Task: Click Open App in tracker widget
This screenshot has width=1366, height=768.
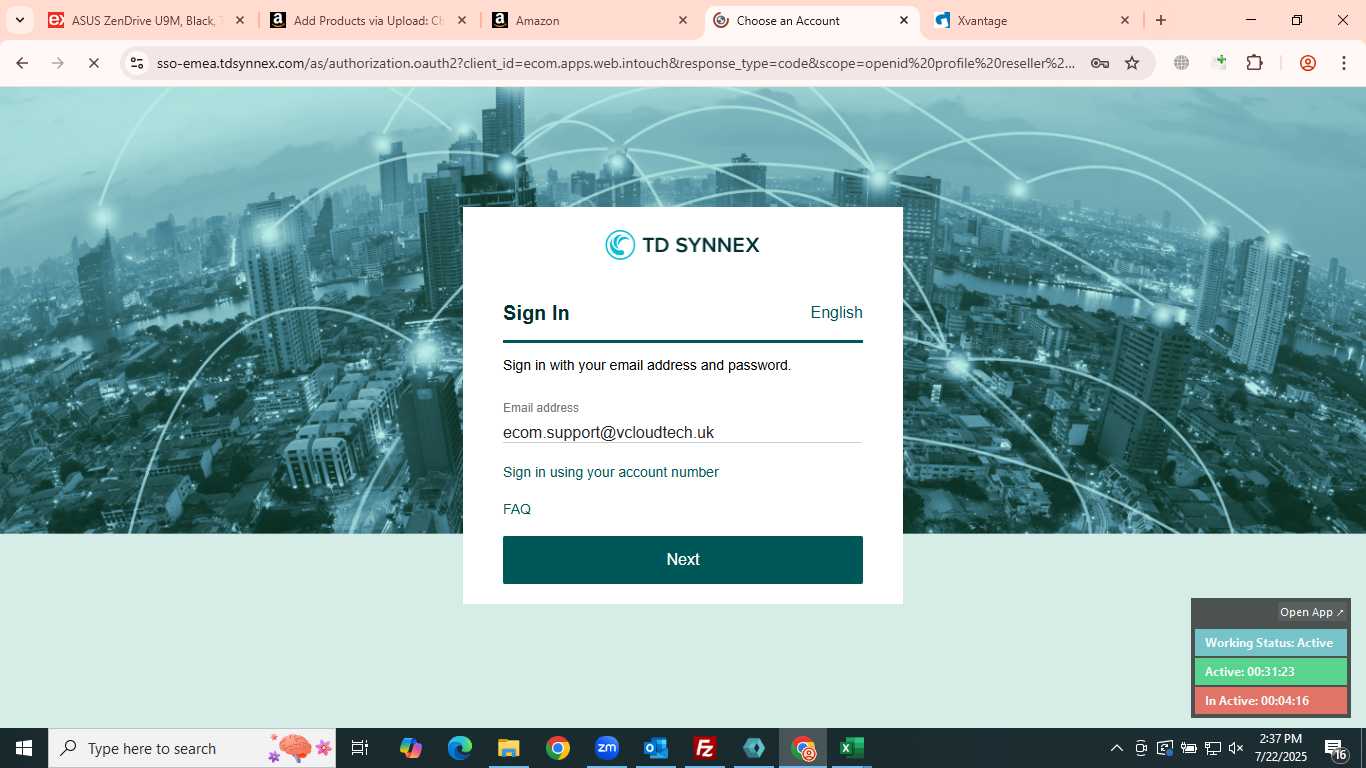Action: coord(1312,612)
